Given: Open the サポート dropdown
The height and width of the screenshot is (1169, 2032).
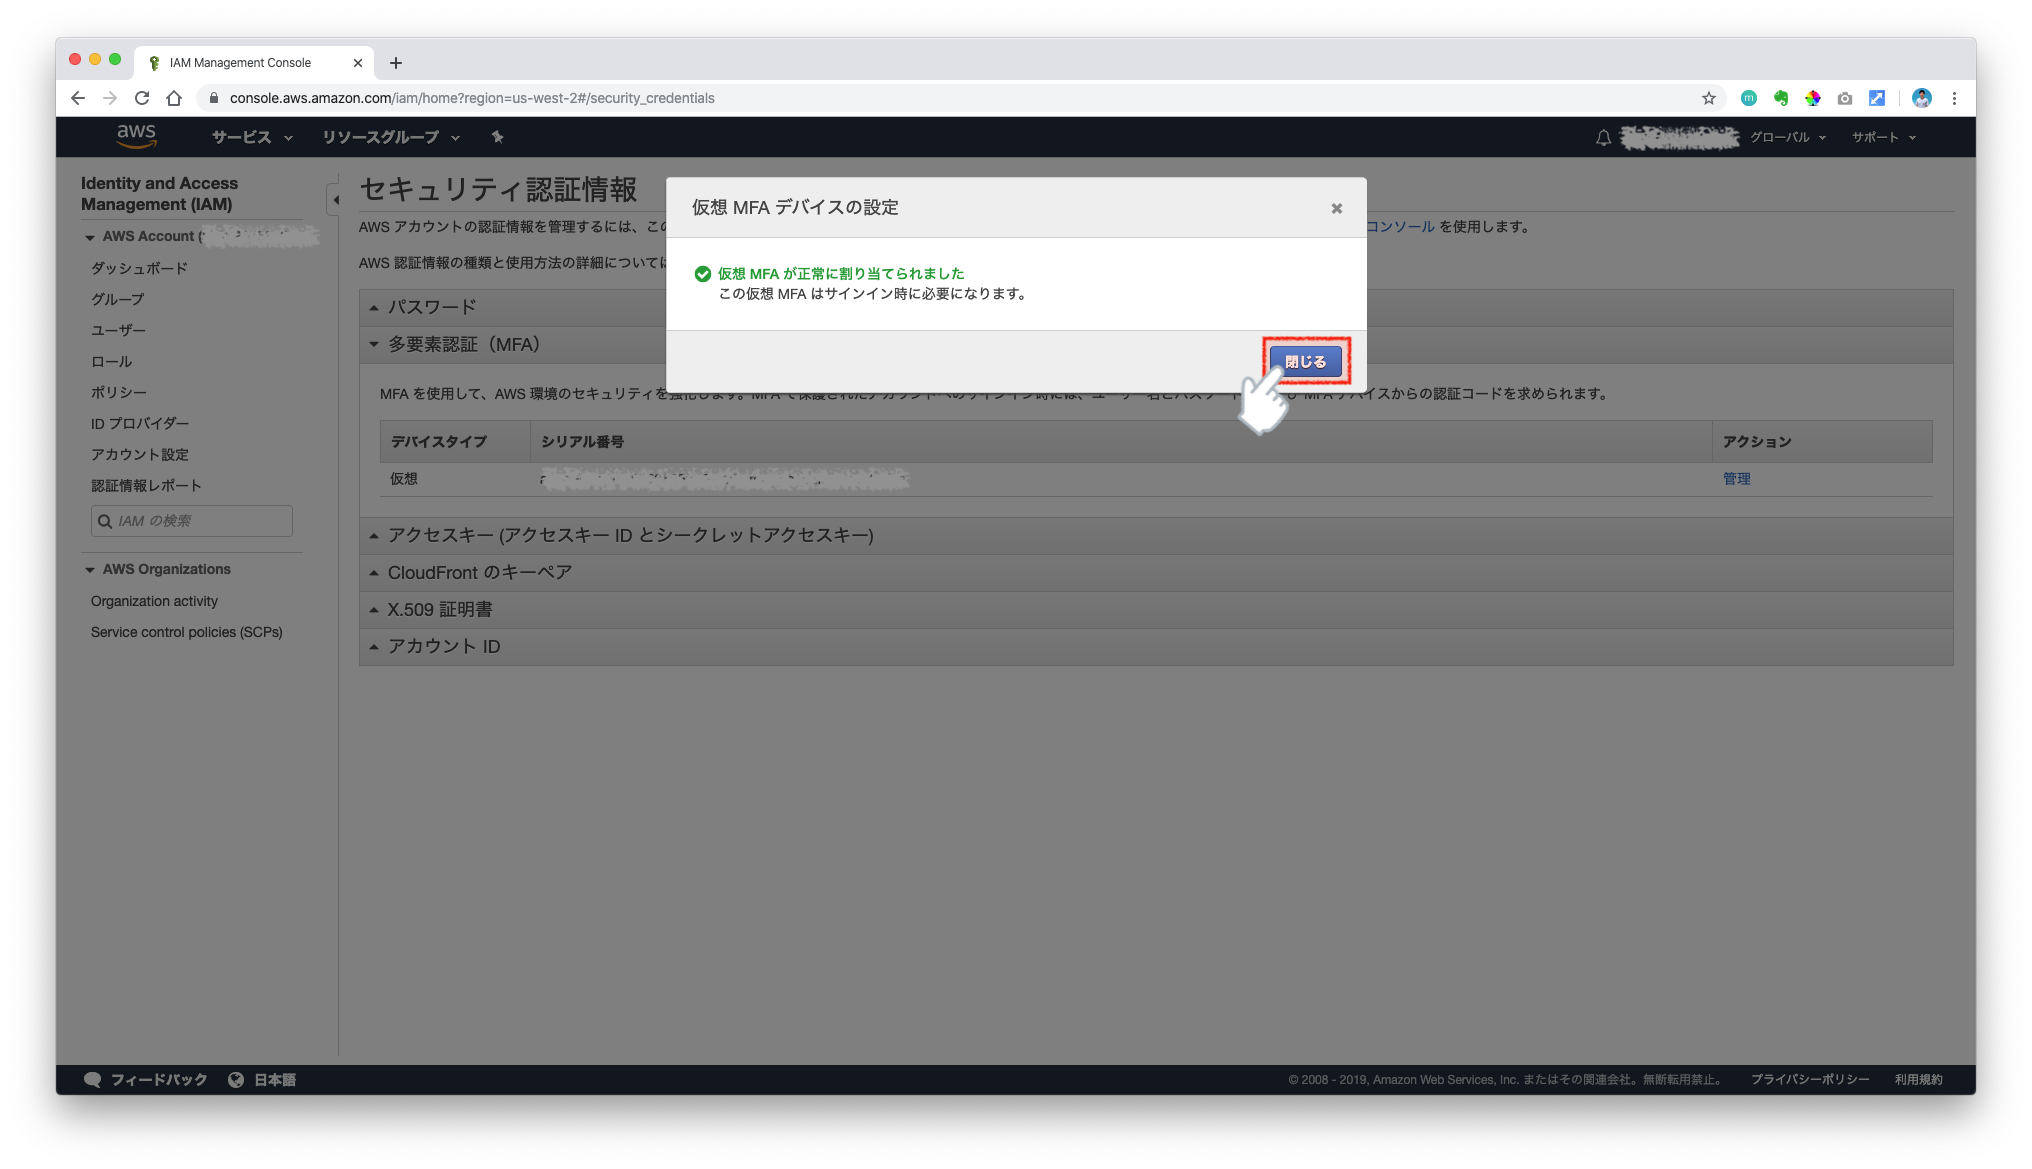Looking at the screenshot, I should tap(1881, 137).
